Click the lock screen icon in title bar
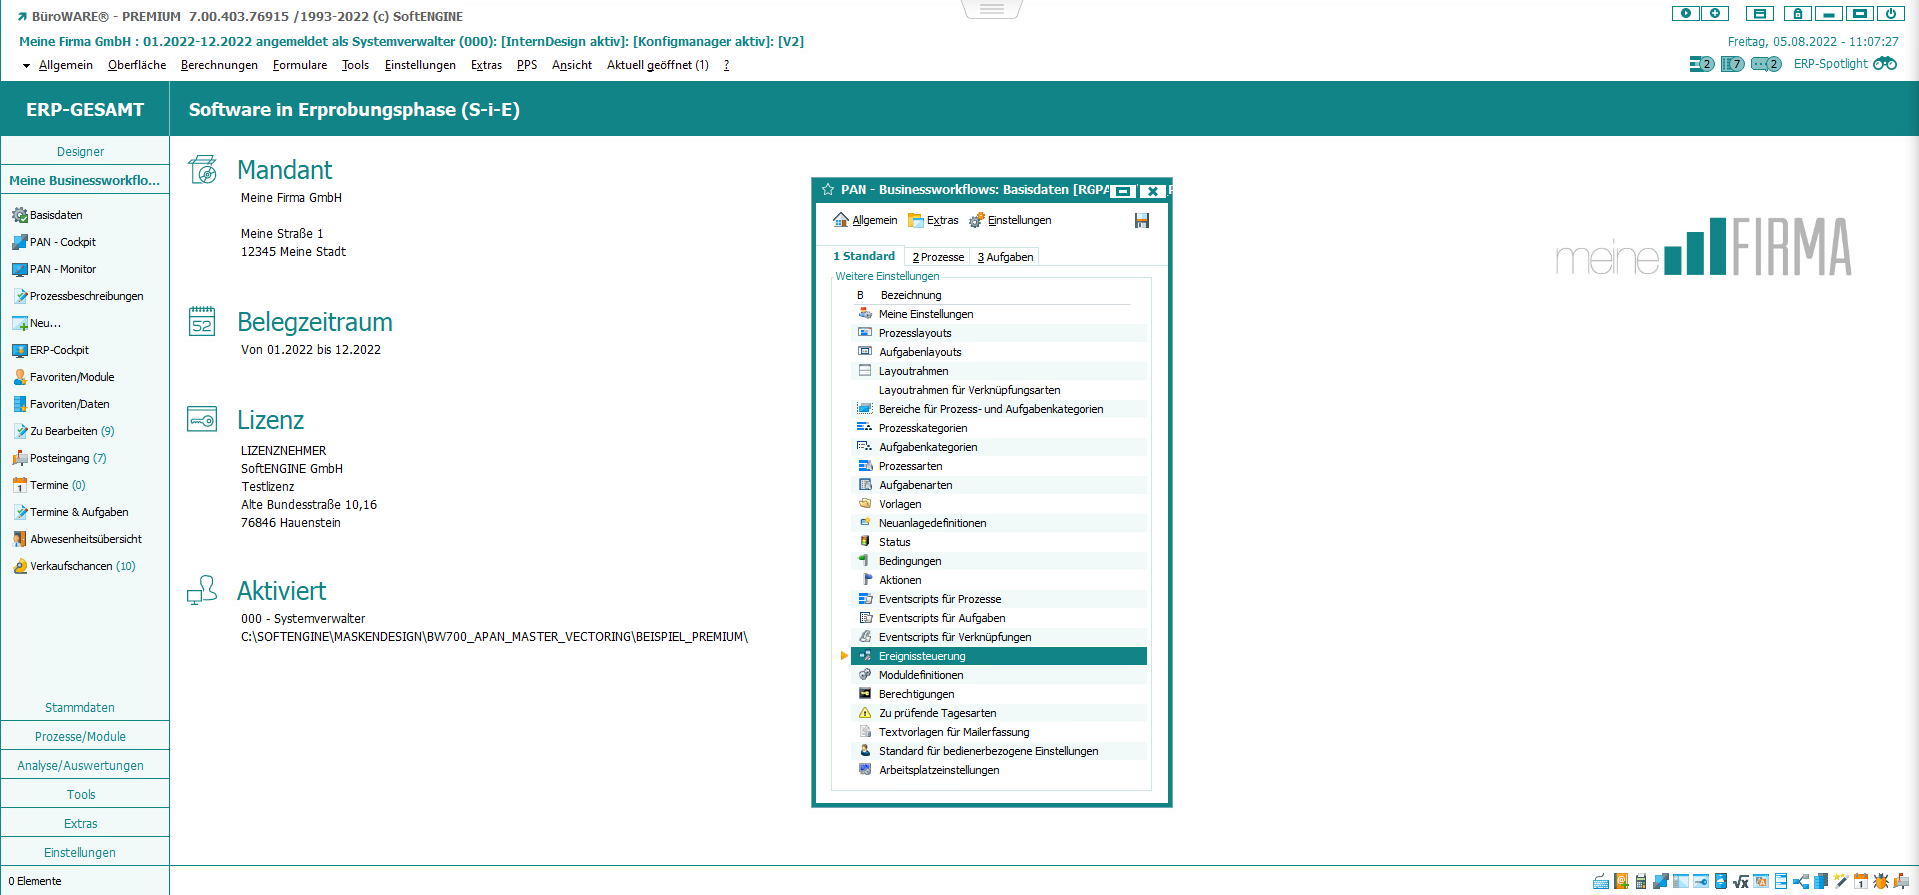The height and width of the screenshot is (895, 1919). pos(1797,14)
